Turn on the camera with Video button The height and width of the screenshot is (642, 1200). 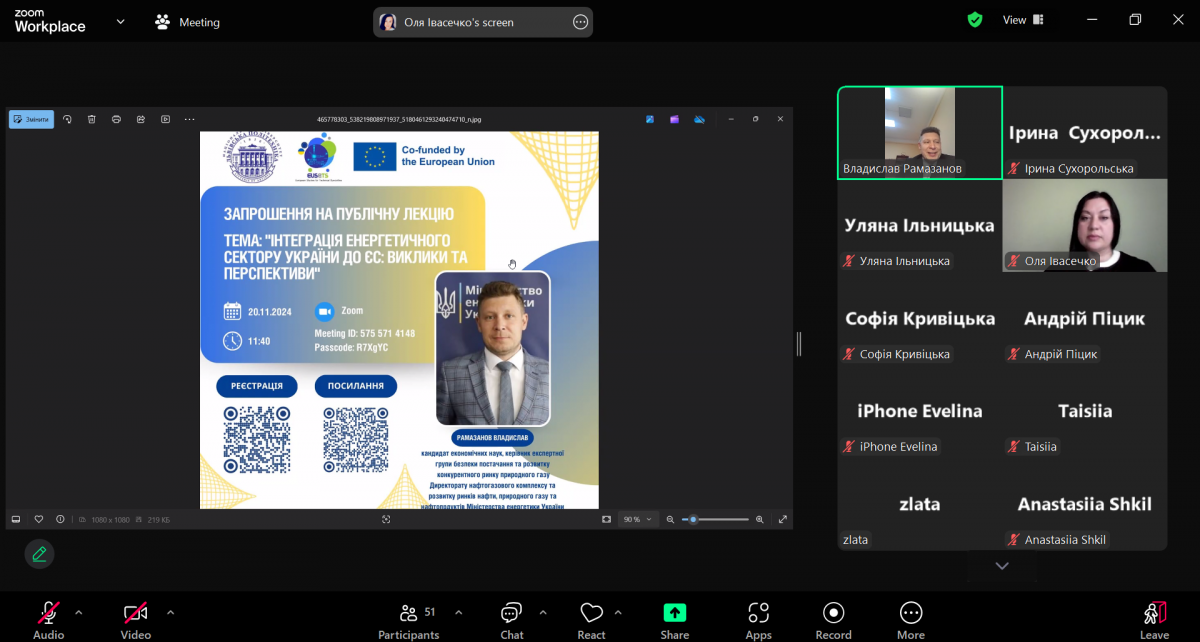(x=136, y=620)
